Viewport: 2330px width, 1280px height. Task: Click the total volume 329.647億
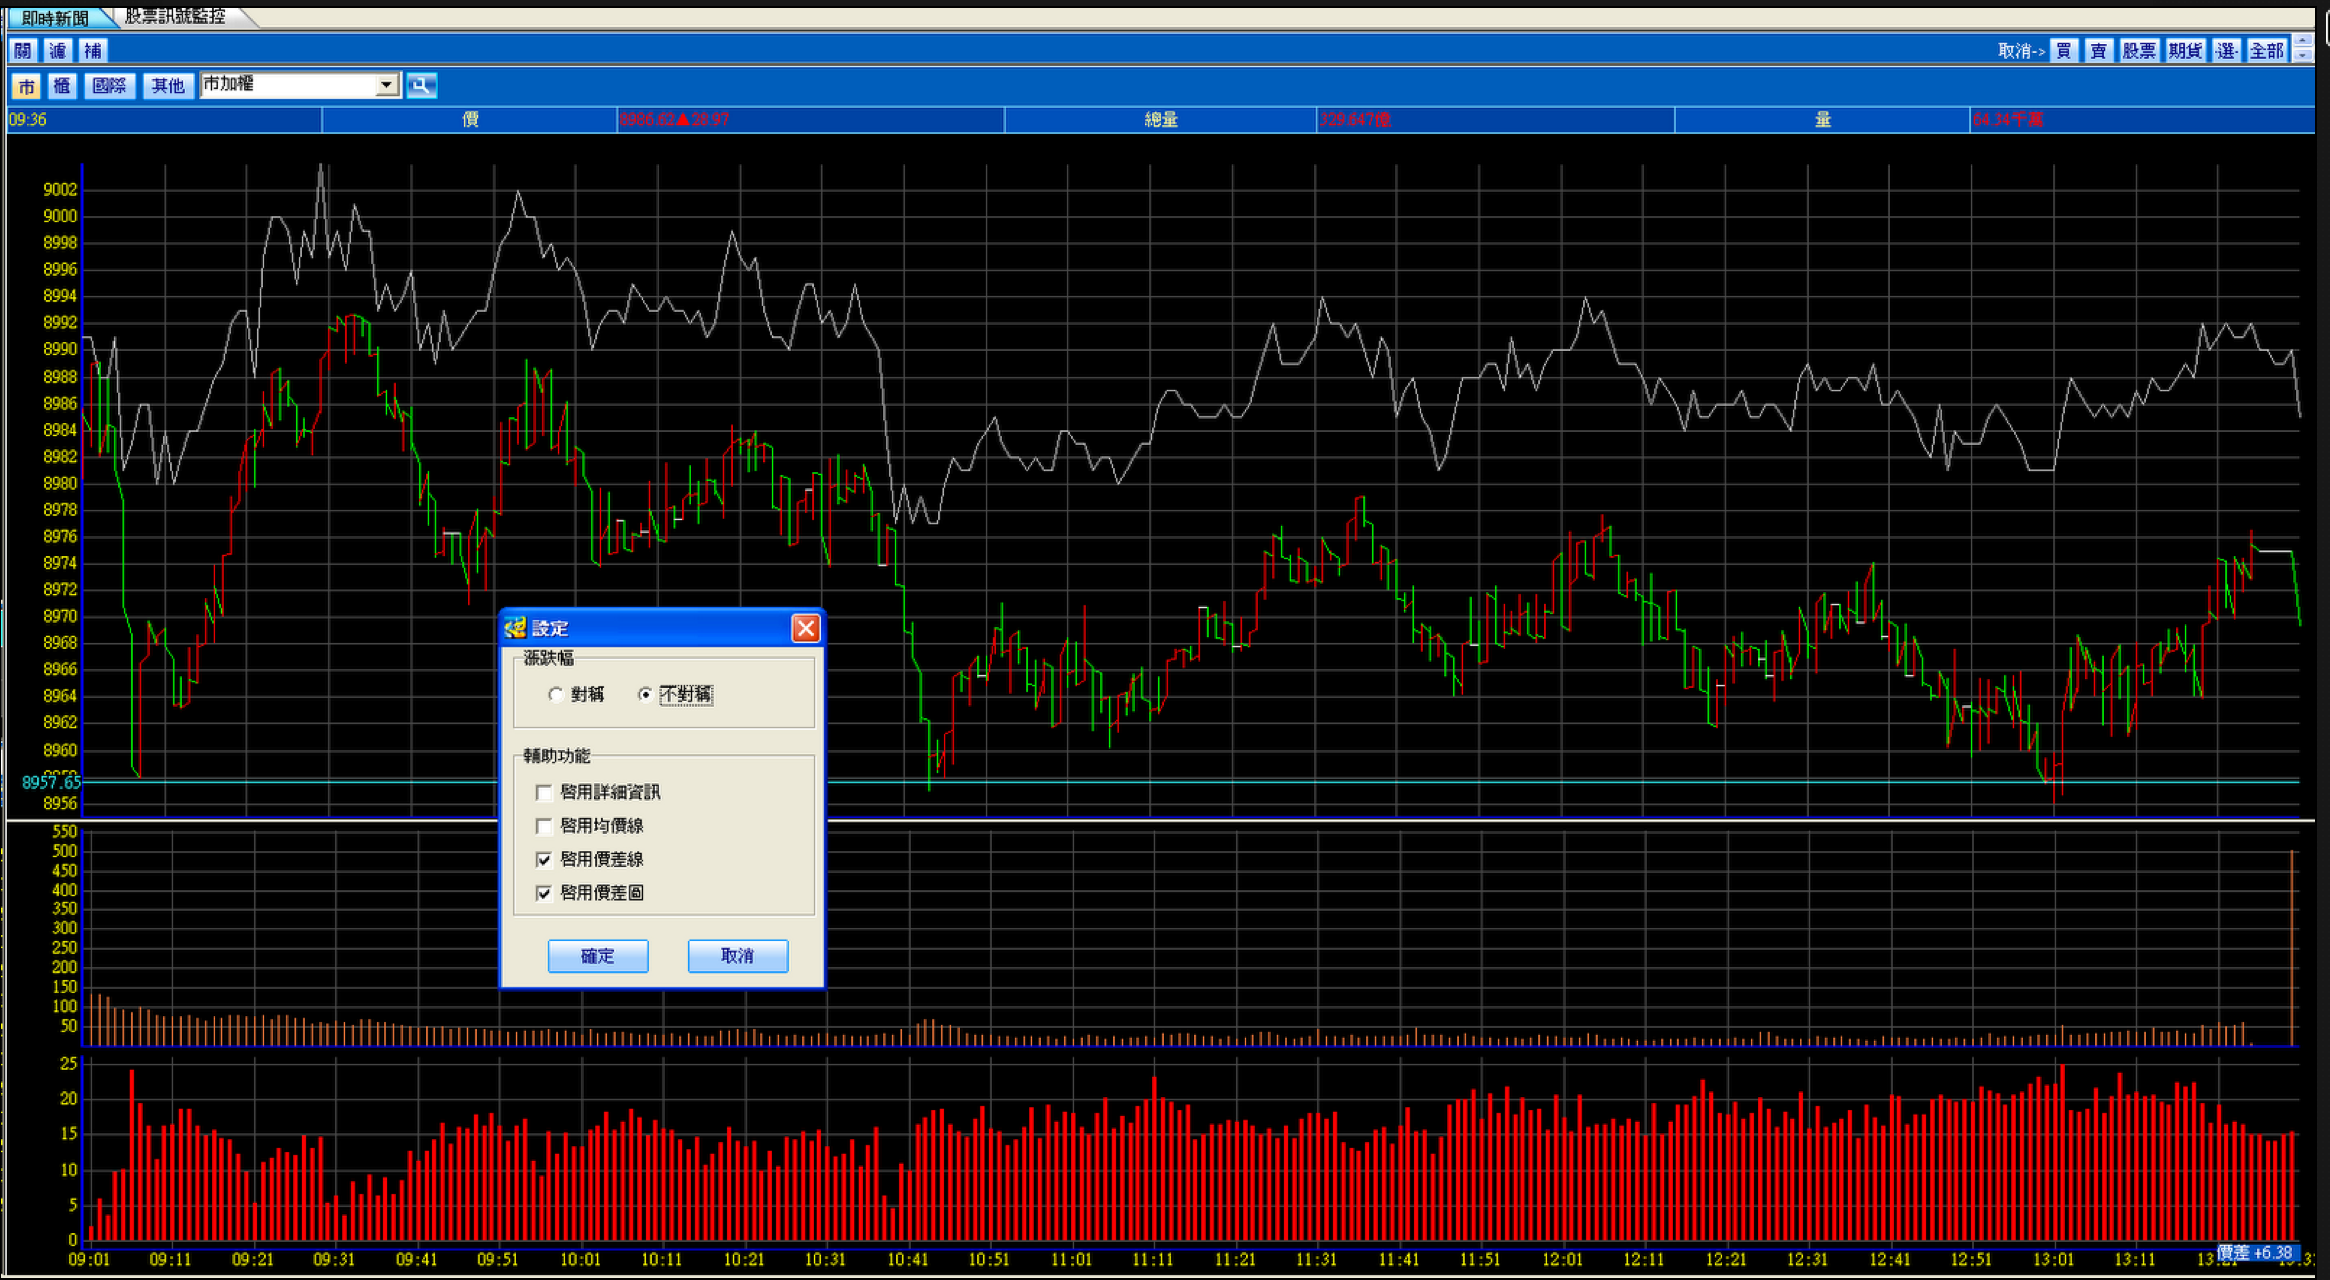click(x=1354, y=120)
